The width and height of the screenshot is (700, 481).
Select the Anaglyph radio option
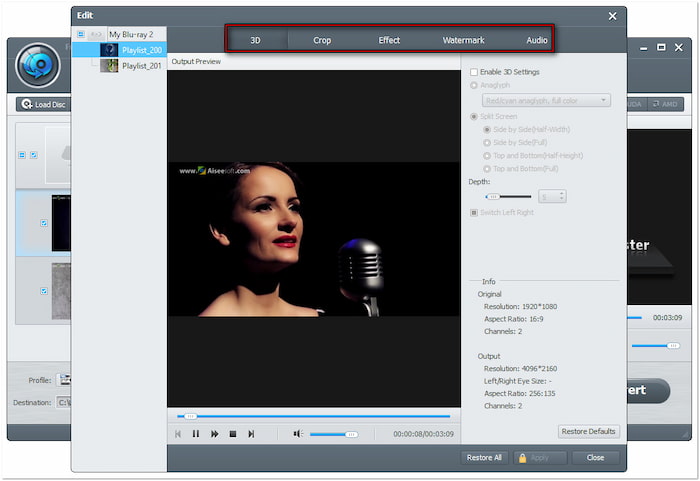[473, 85]
